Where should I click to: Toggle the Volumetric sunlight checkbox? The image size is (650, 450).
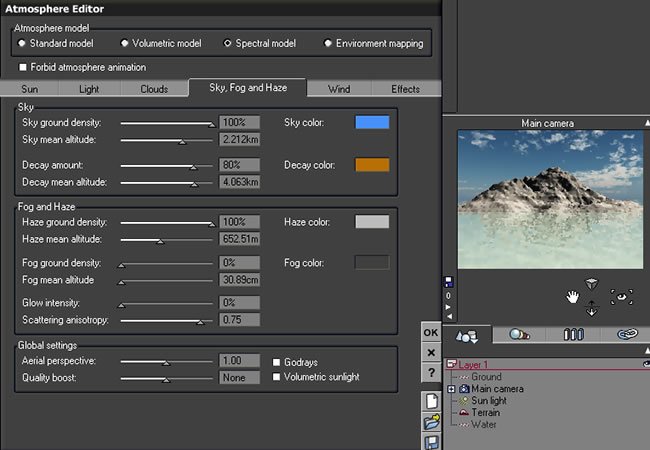point(276,377)
